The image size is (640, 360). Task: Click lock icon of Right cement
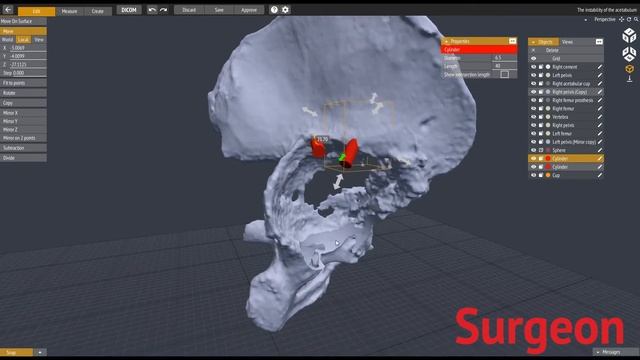541,67
